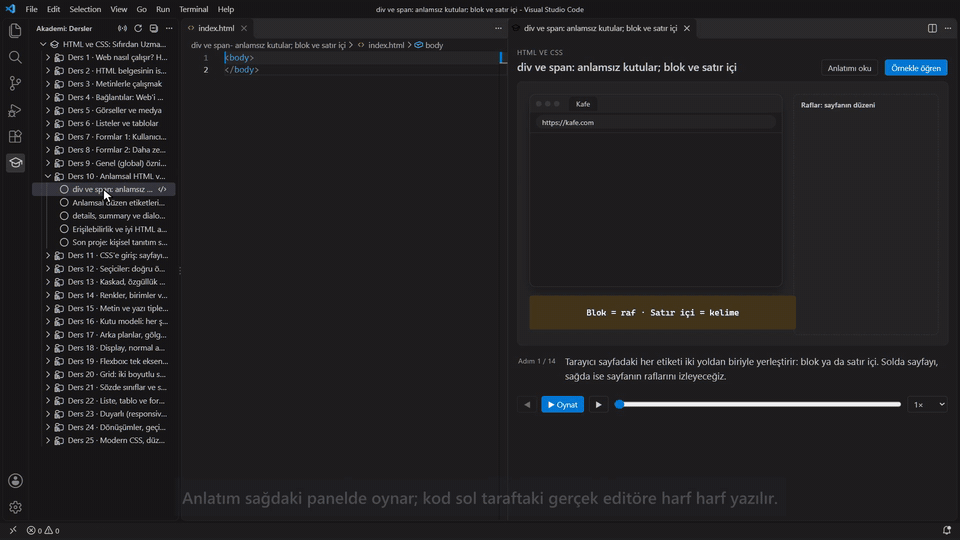Open more actions for lesson panel

coord(948,28)
